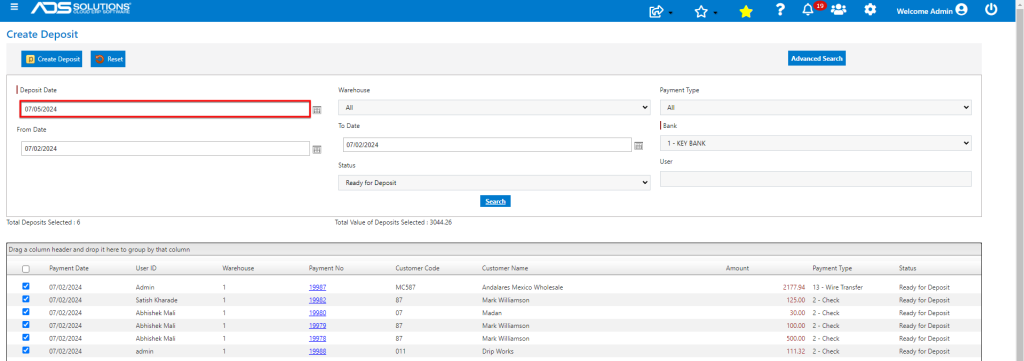Open payment number 19978 link
Screen dimensions: 1024x361
[317, 339]
